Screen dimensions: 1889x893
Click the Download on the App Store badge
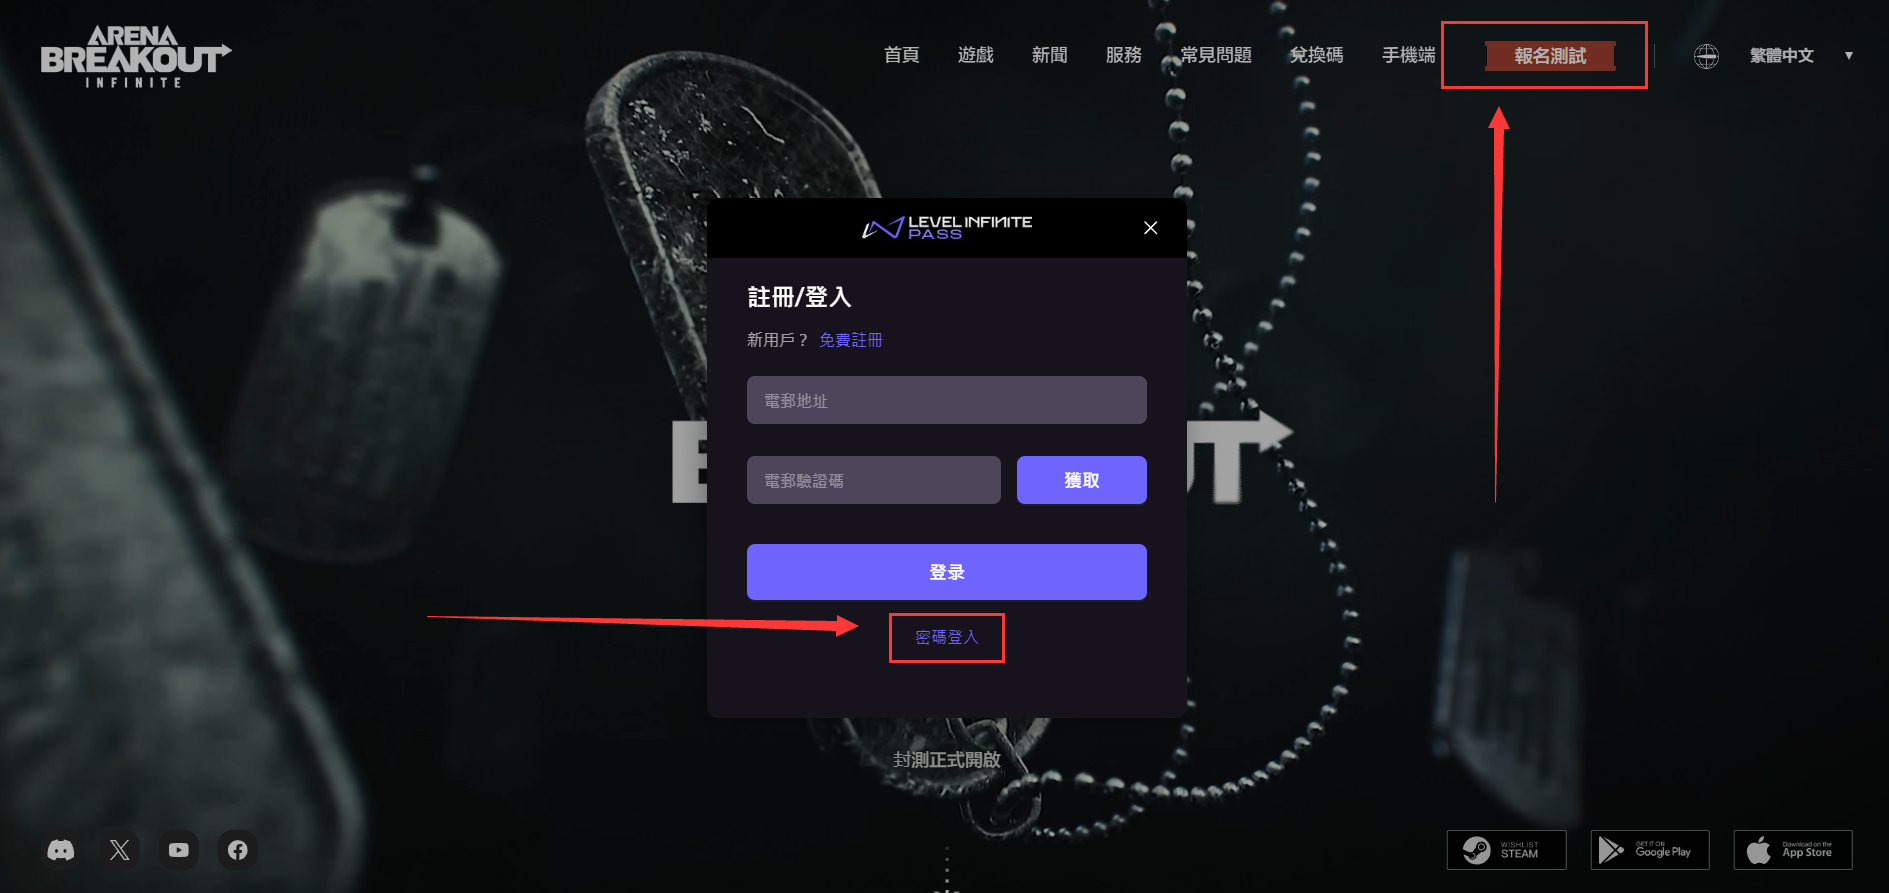click(x=1793, y=850)
